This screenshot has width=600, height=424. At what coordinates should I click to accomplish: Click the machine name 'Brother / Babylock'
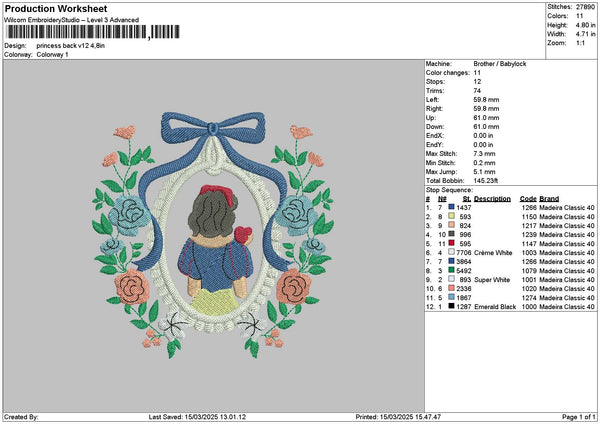click(500, 64)
